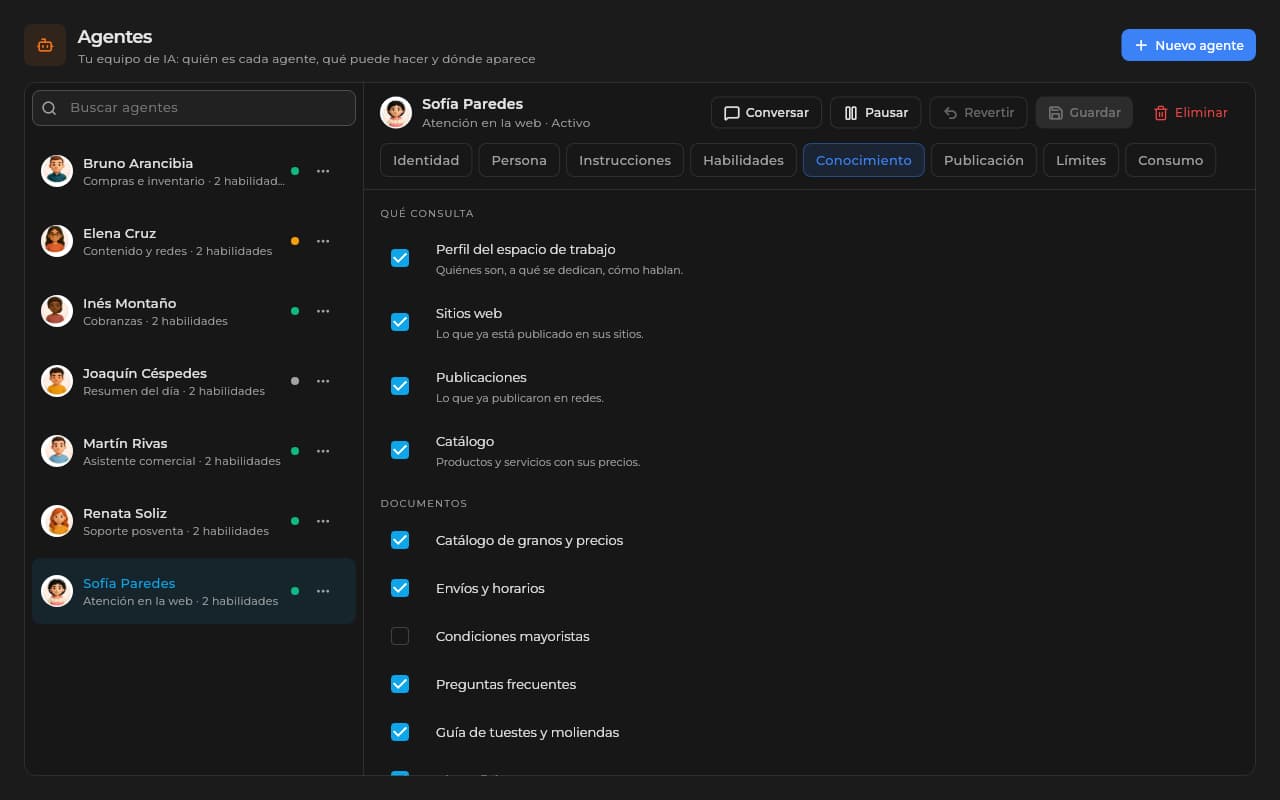
Task: Open more options for Sofía Paredes
Action: (323, 591)
